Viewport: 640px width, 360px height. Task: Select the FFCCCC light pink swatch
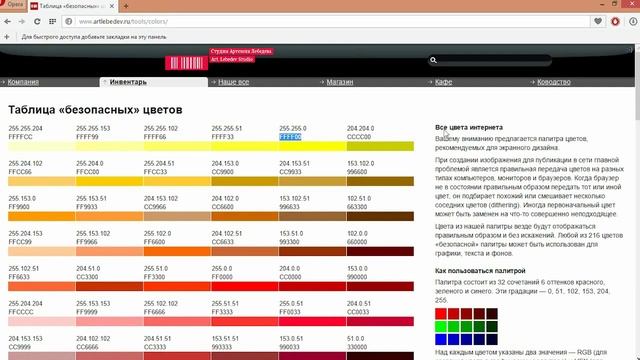(x=42, y=322)
